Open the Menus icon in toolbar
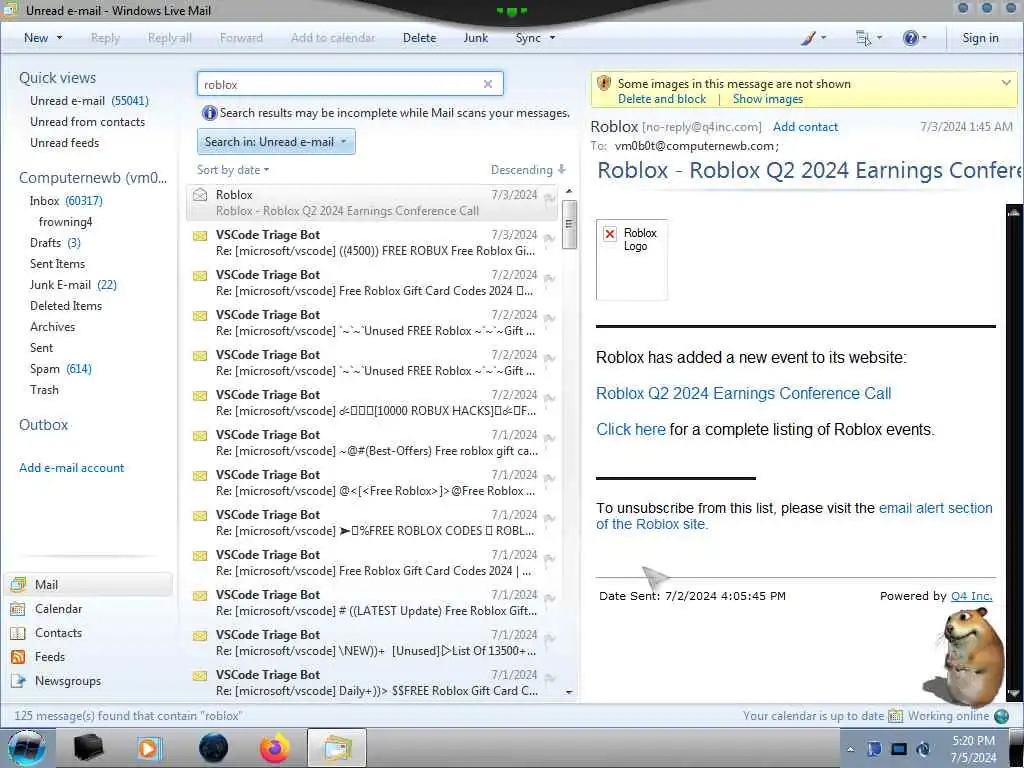 pyautogui.click(x=863, y=38)
